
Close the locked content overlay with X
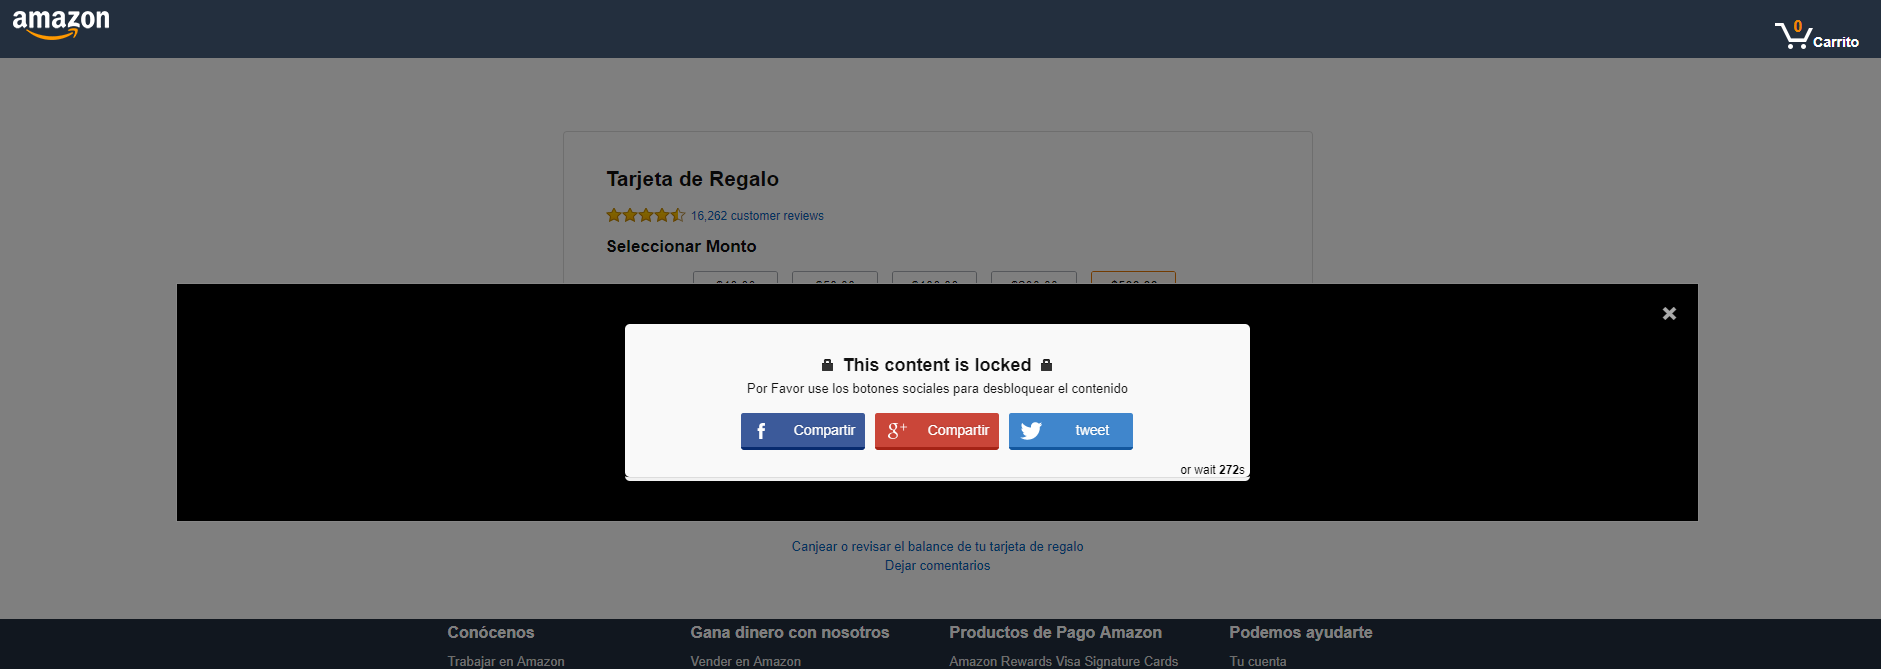[x=1669, y=313]
